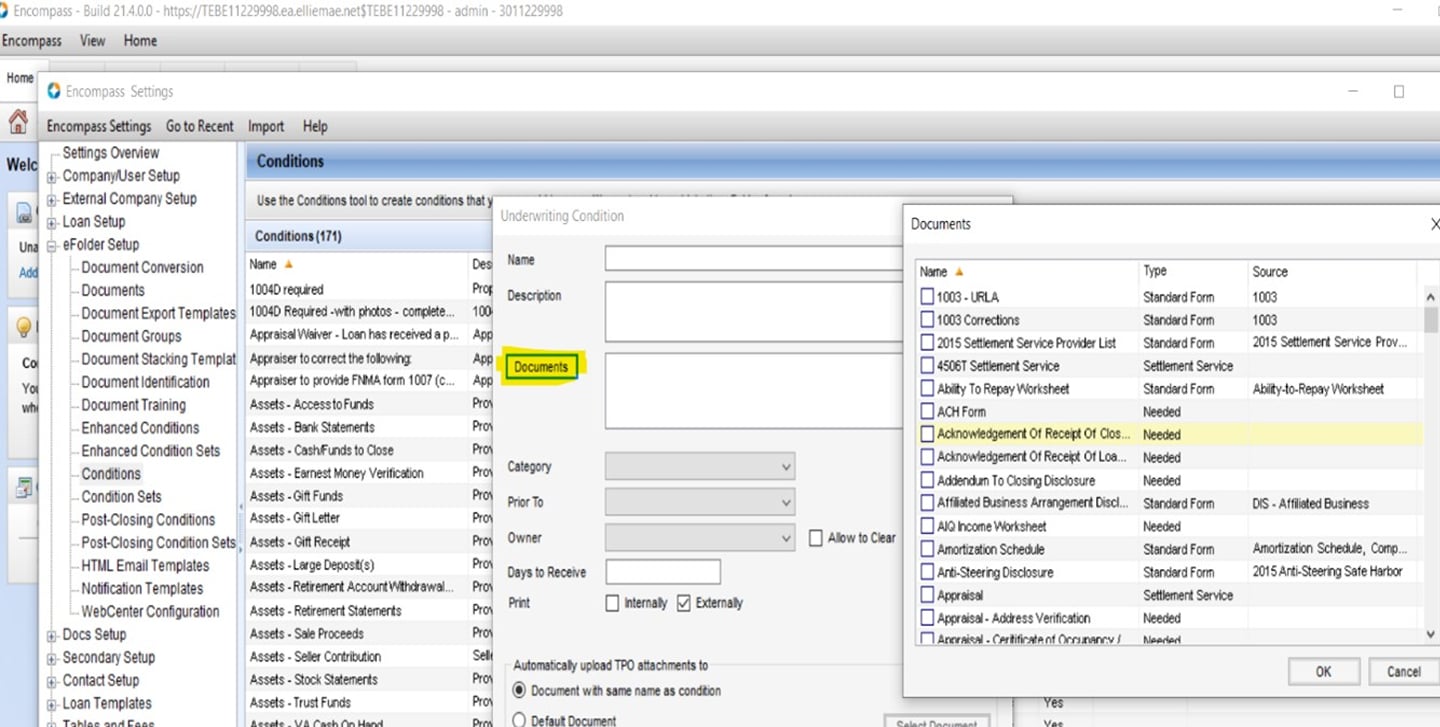Check the 1003 - URLA document checkbox
1440x727 pixels.
click(x=927, y=297)
